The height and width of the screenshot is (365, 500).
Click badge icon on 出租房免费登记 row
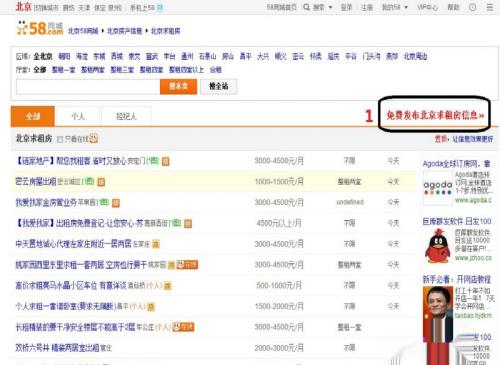(x=188, y=223)
